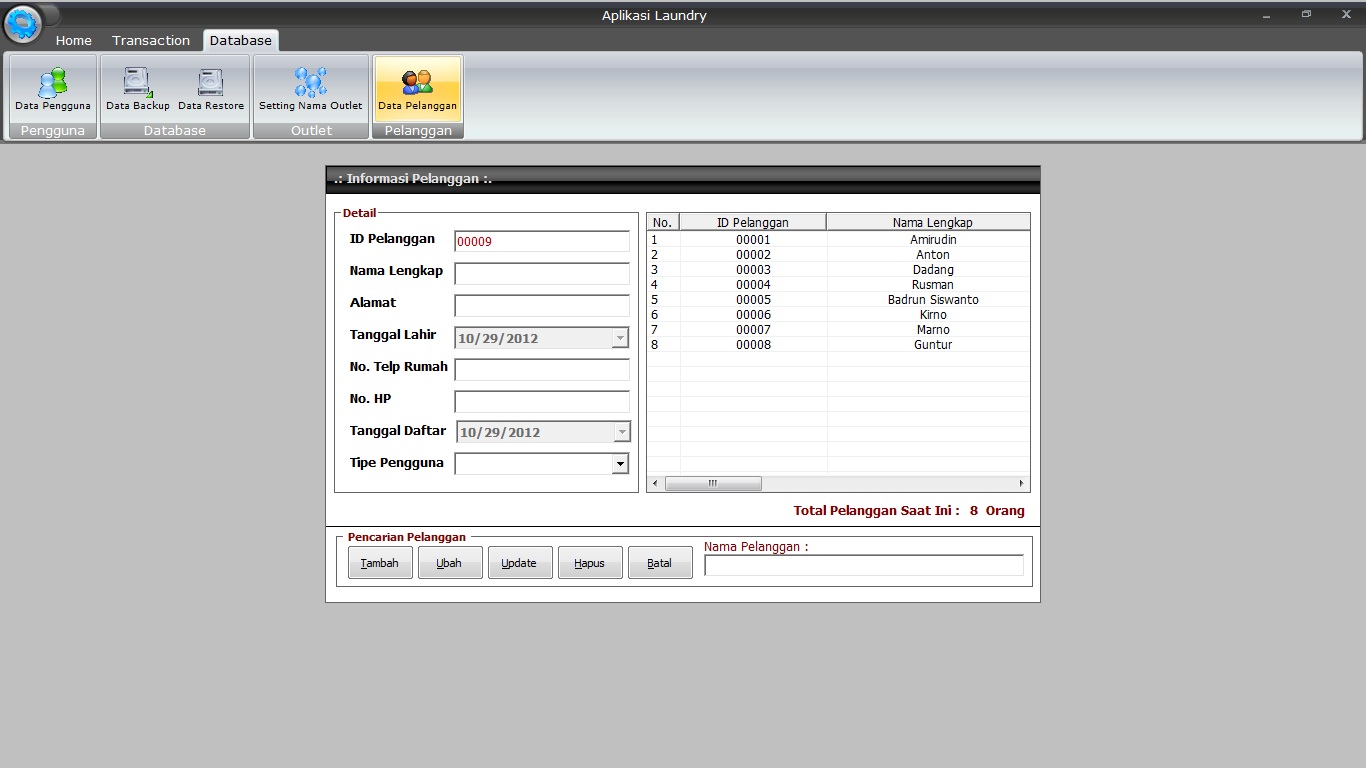Click the Ubah button
The image size is (1366, 768).
pyautogui.click(x=449, y=562)
